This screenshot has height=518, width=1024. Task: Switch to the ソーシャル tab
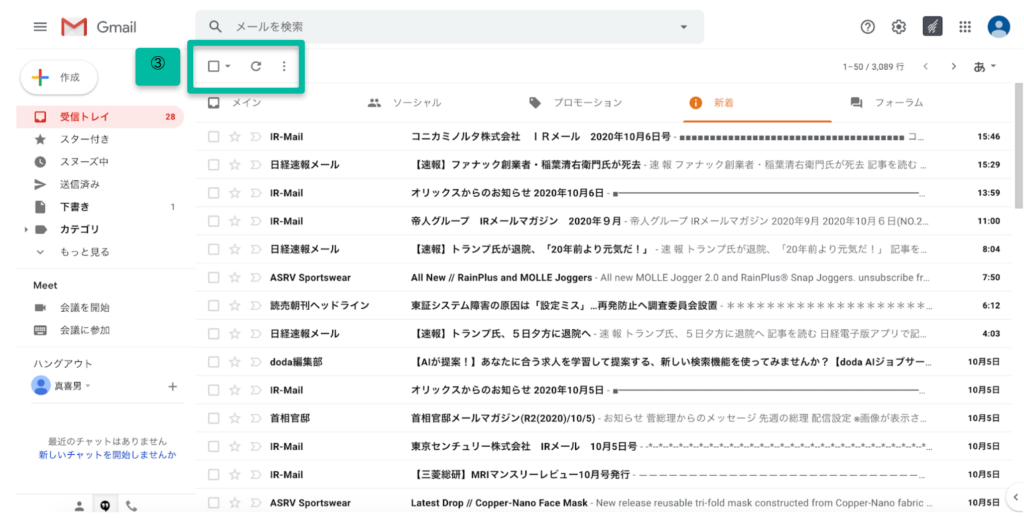point(404,103)
